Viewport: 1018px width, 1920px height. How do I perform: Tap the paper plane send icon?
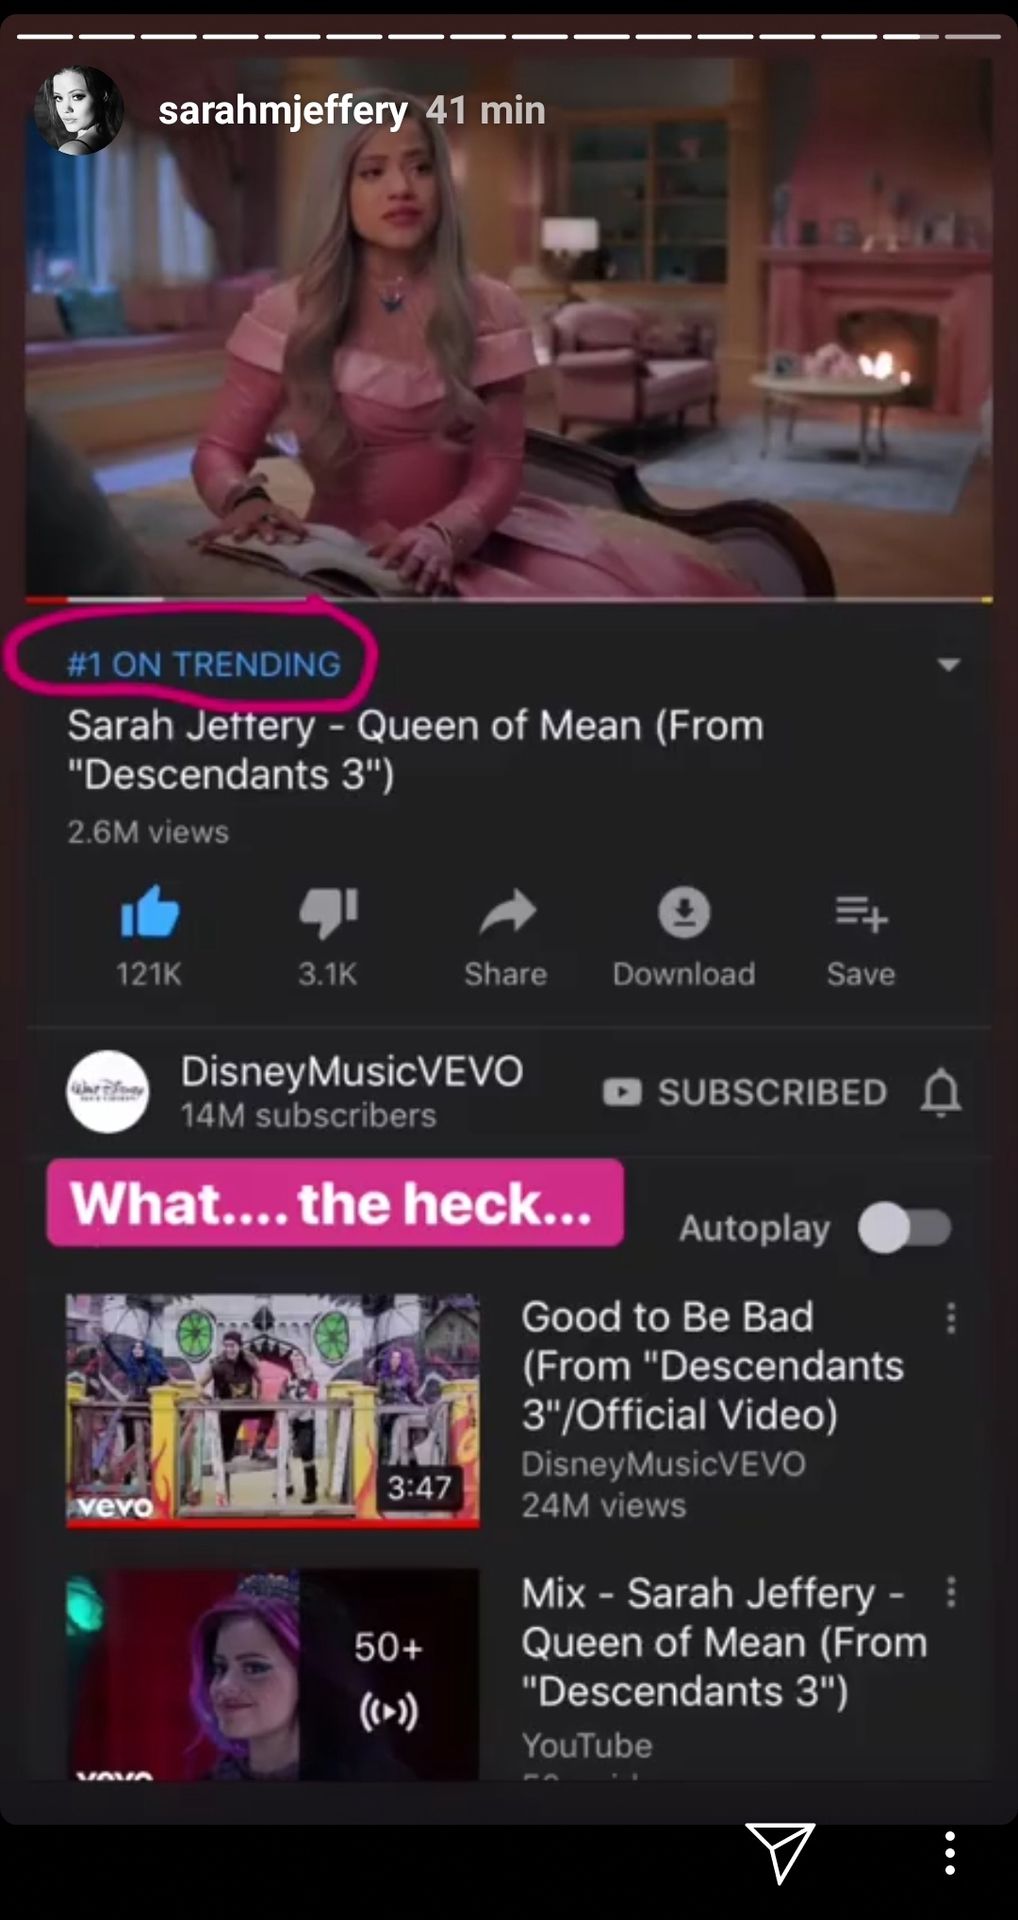(780, 1852)
